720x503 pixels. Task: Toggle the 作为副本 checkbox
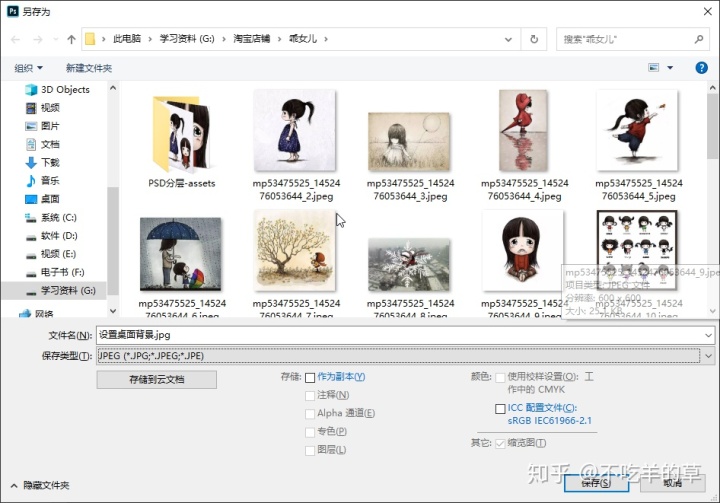(x=310, y=378)
